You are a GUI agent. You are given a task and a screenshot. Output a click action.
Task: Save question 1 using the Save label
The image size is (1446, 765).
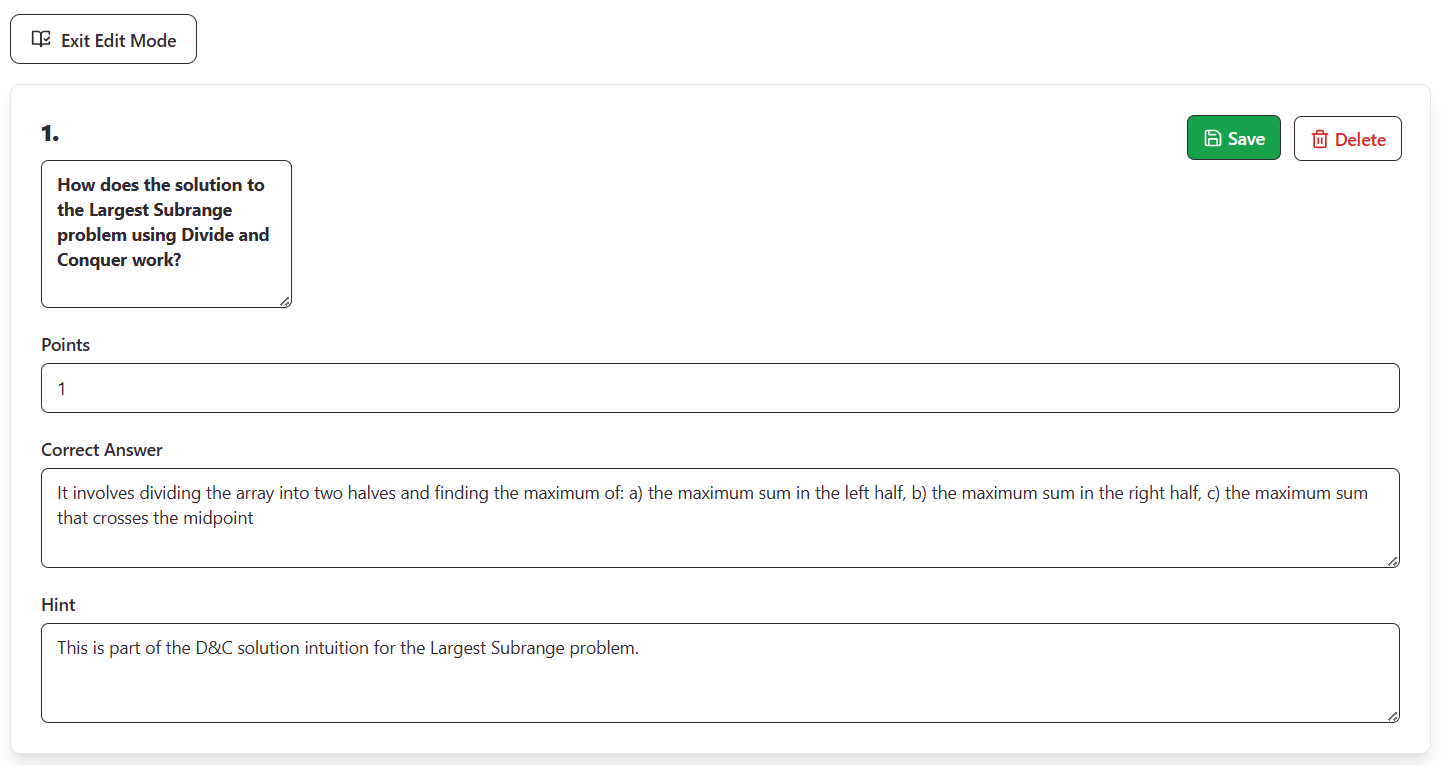pyautogui.click(x=1246, y=139)
